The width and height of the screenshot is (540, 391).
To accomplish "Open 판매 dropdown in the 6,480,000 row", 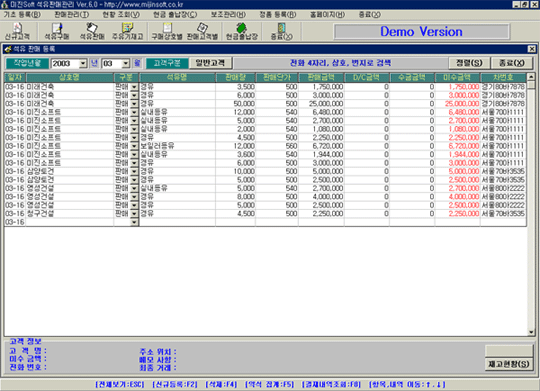I will coord(134,112).
